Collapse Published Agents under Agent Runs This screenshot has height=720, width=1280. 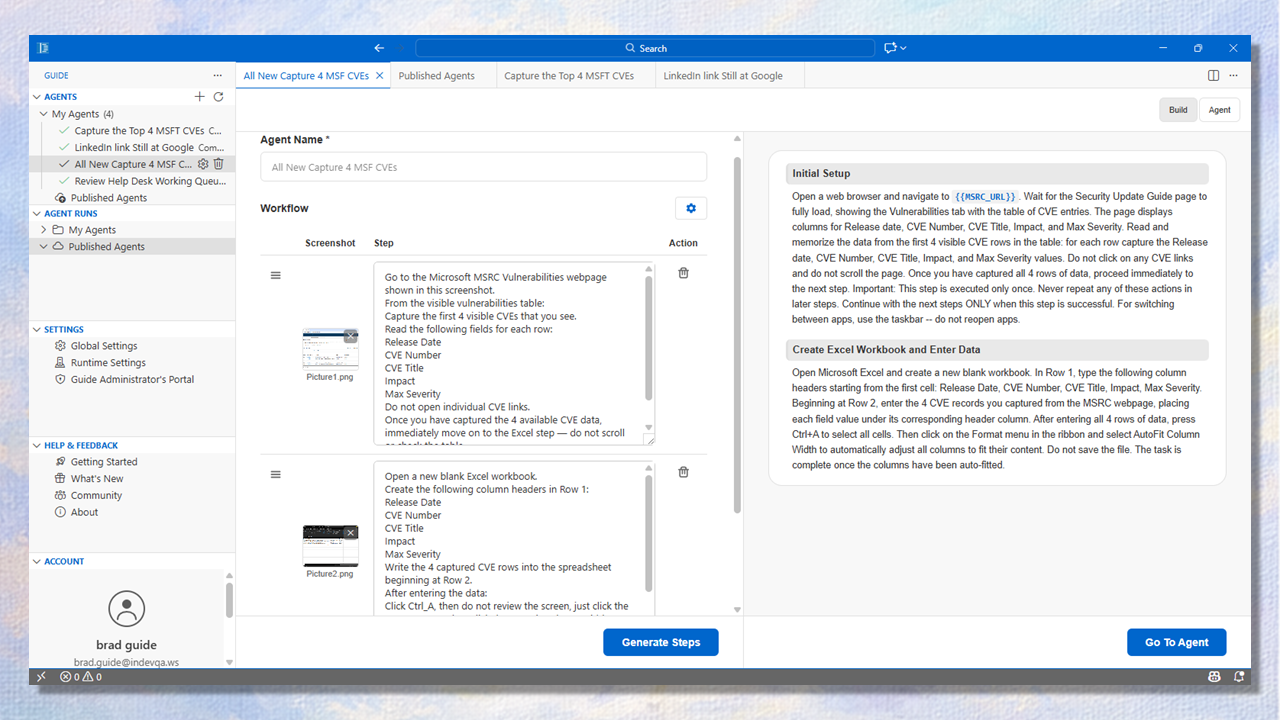44,246
